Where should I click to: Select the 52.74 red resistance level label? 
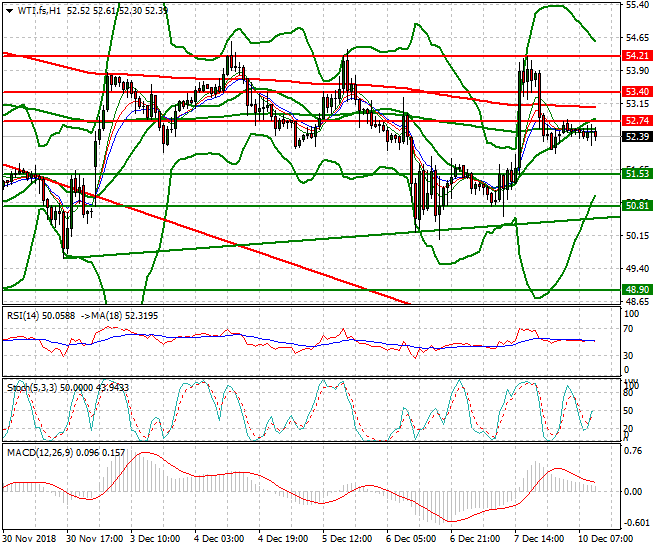tap(637, 121)
